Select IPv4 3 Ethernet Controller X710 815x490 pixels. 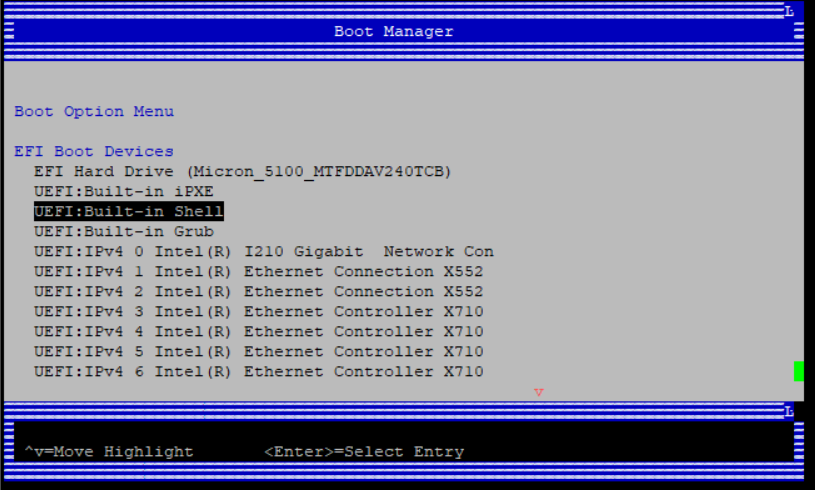258,312
